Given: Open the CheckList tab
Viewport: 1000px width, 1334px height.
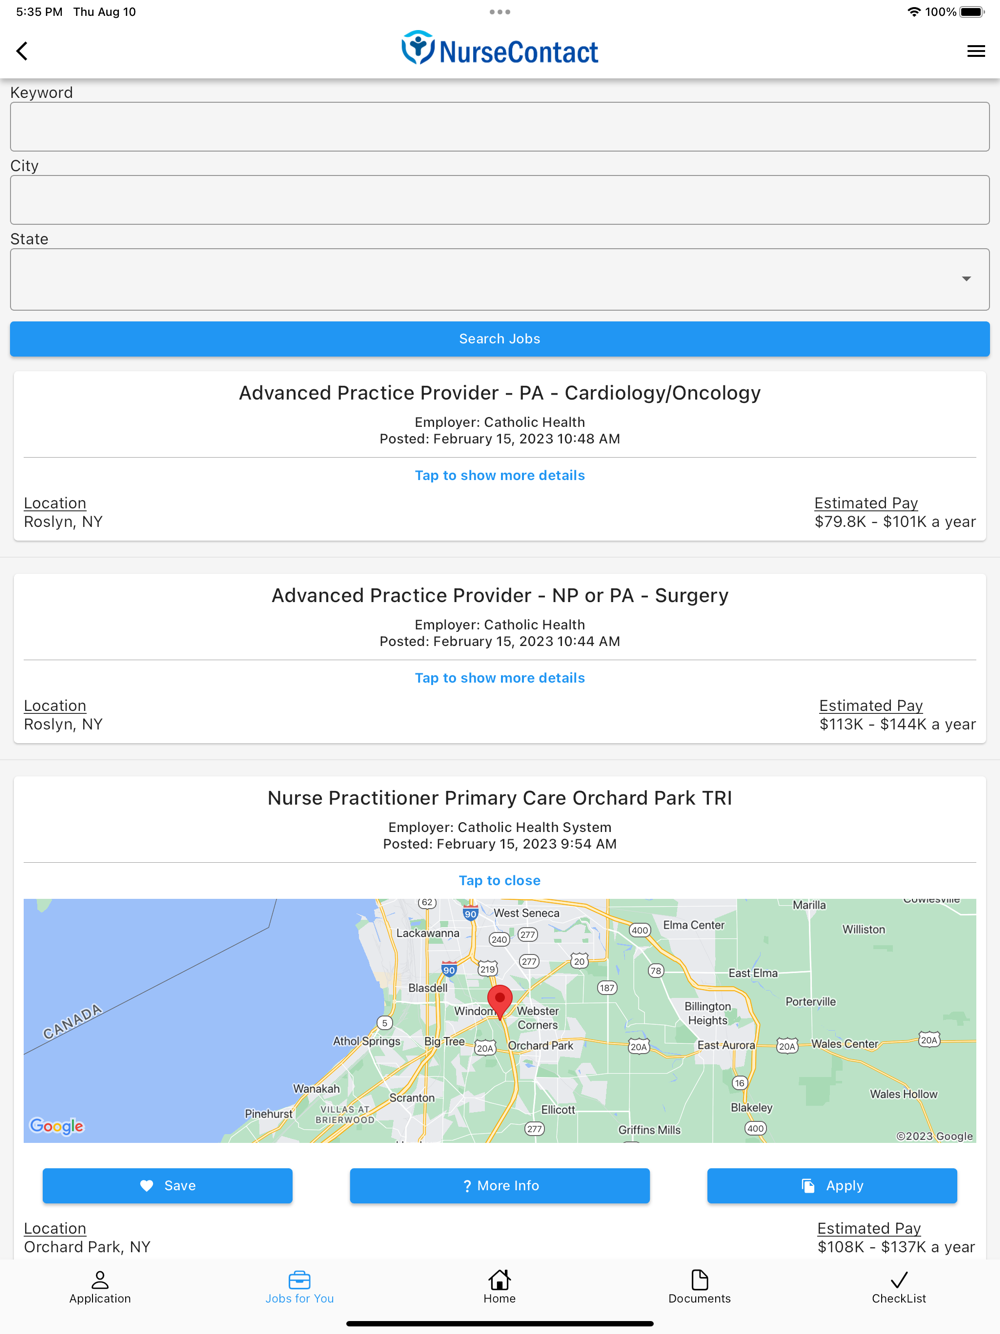Looking at the screenshot, I should tap(899, 1287).
